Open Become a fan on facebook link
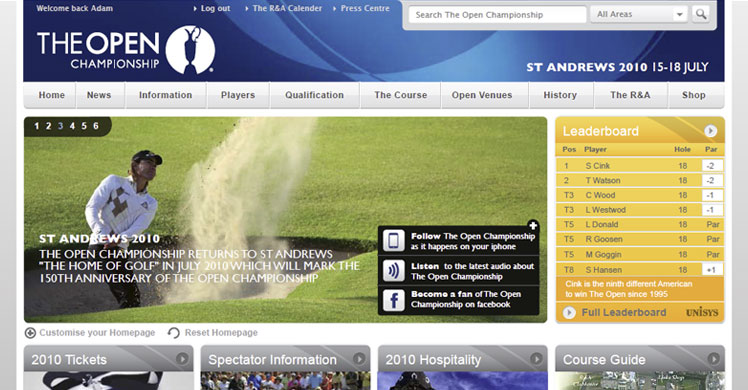The image size is (748, 390). (466, 299)
